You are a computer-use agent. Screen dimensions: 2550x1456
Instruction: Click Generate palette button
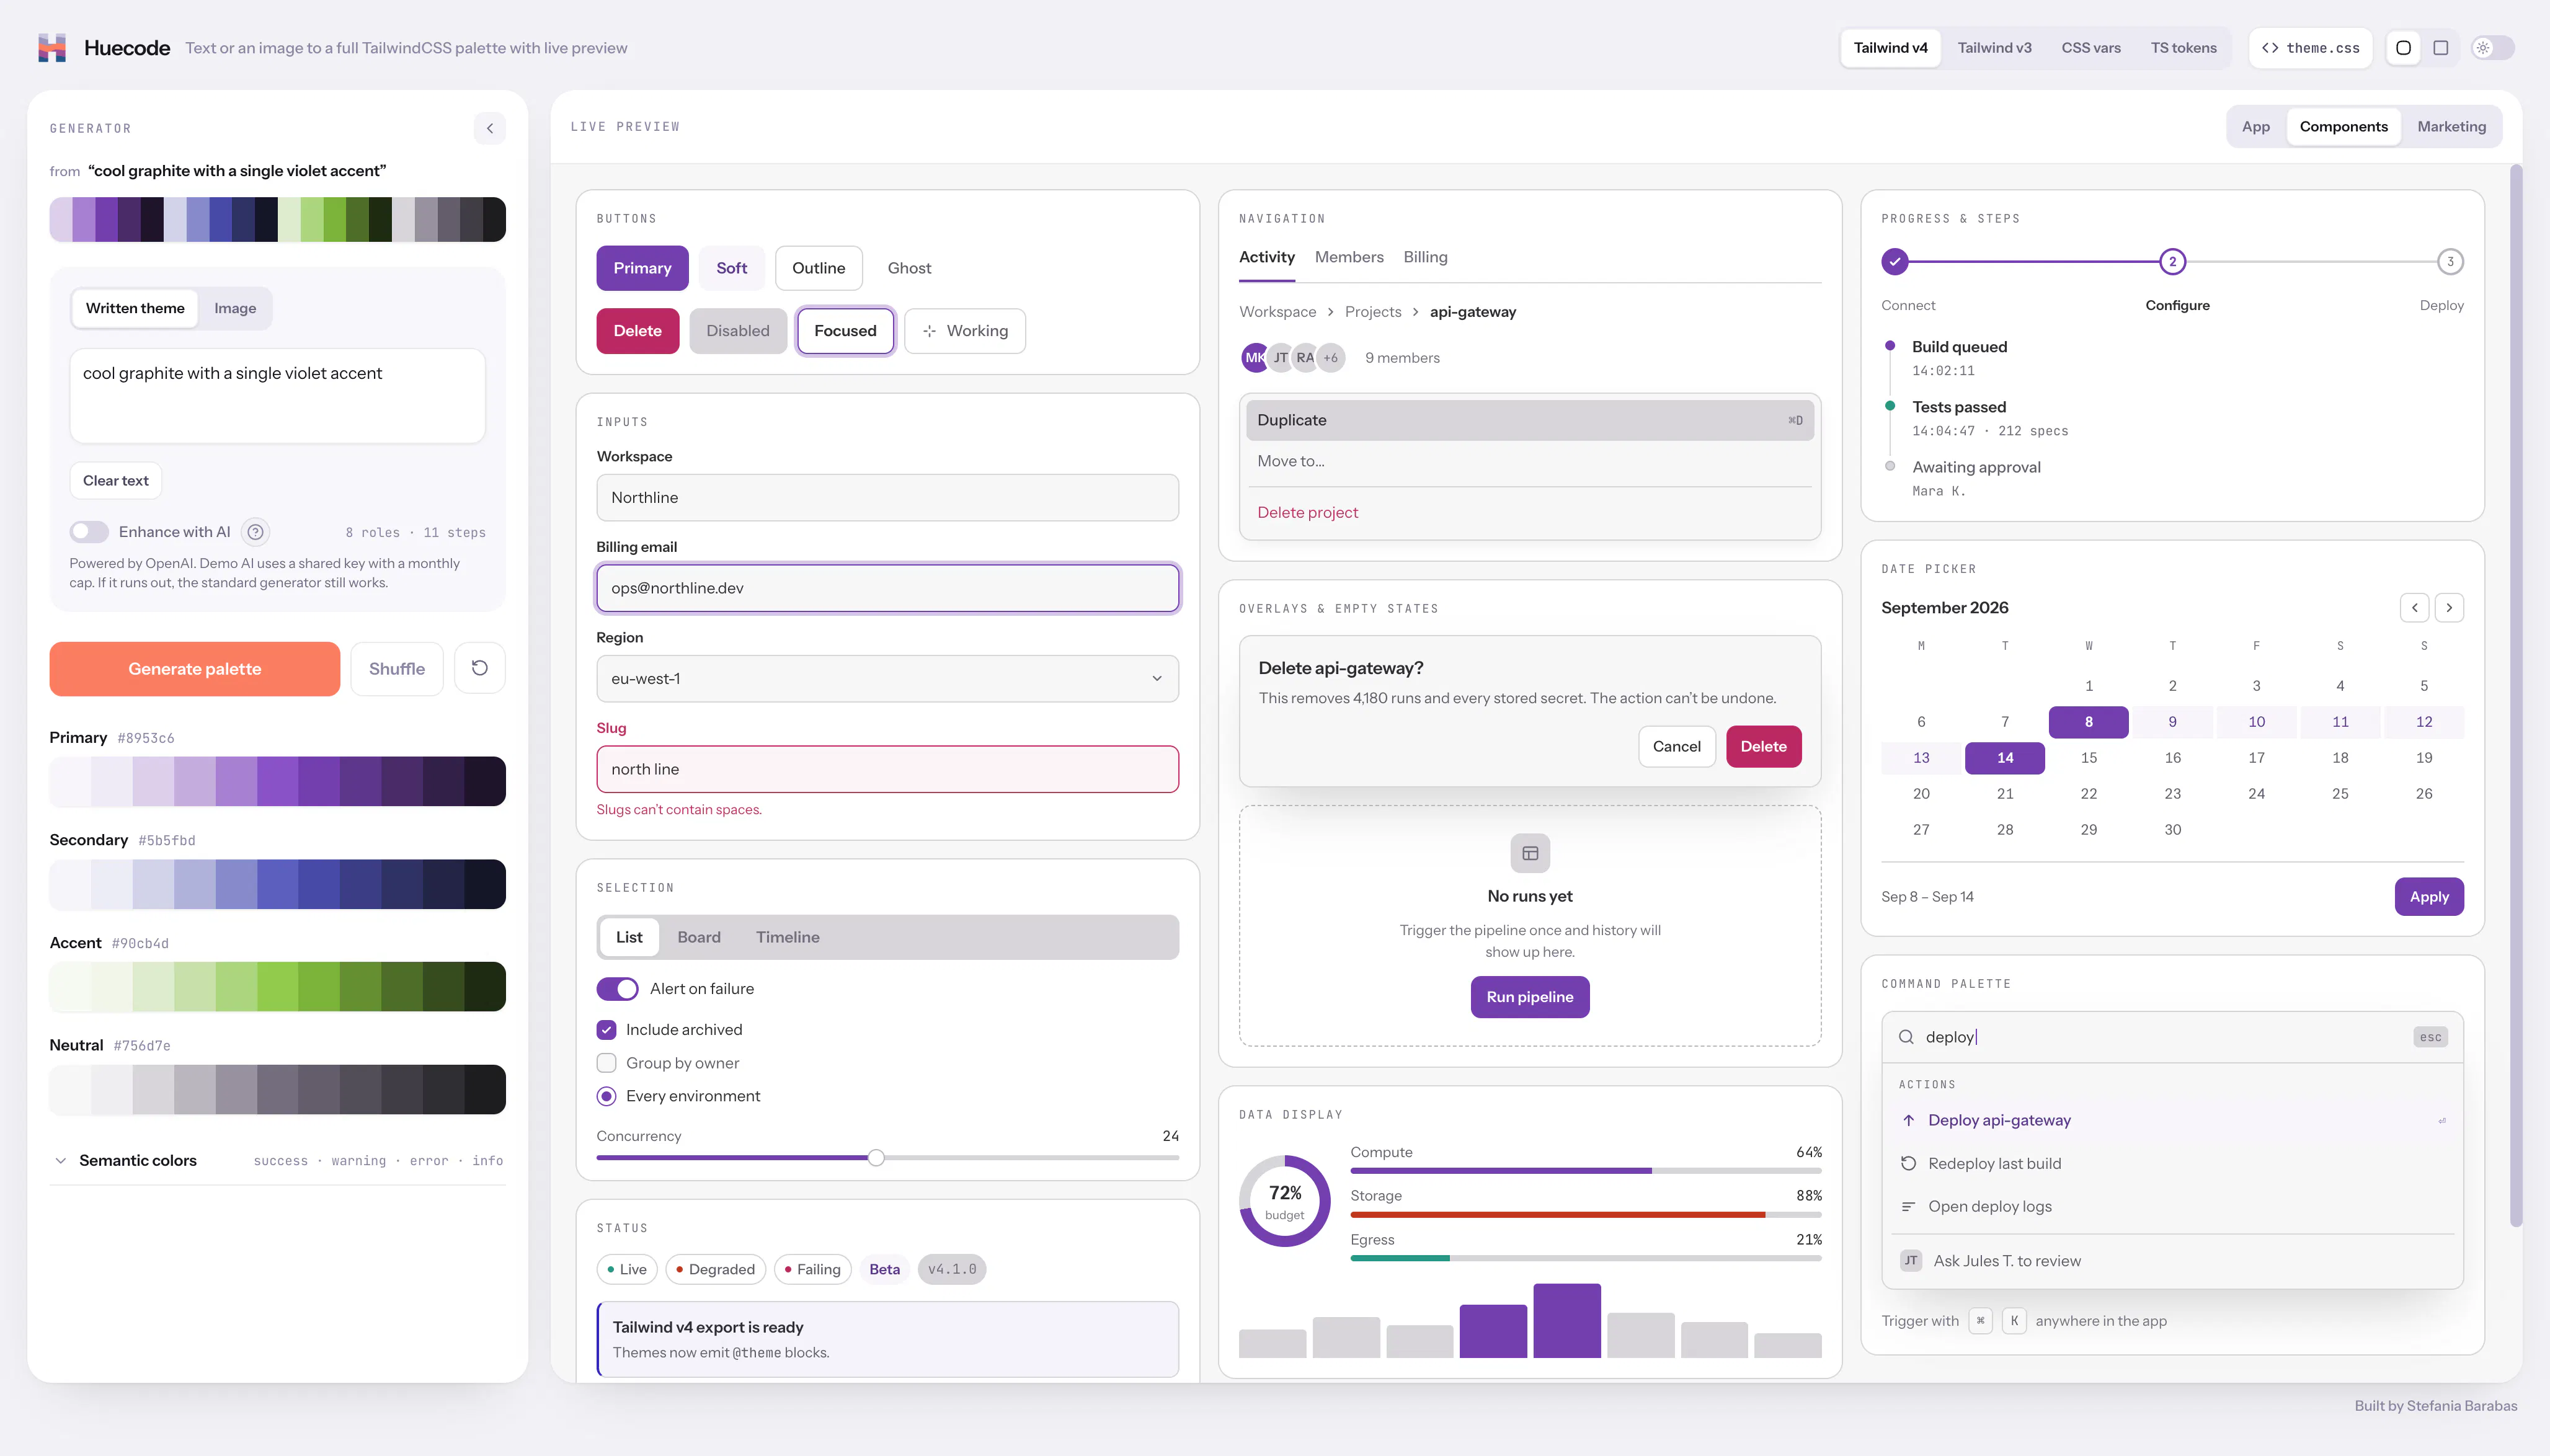coord(195,669)
